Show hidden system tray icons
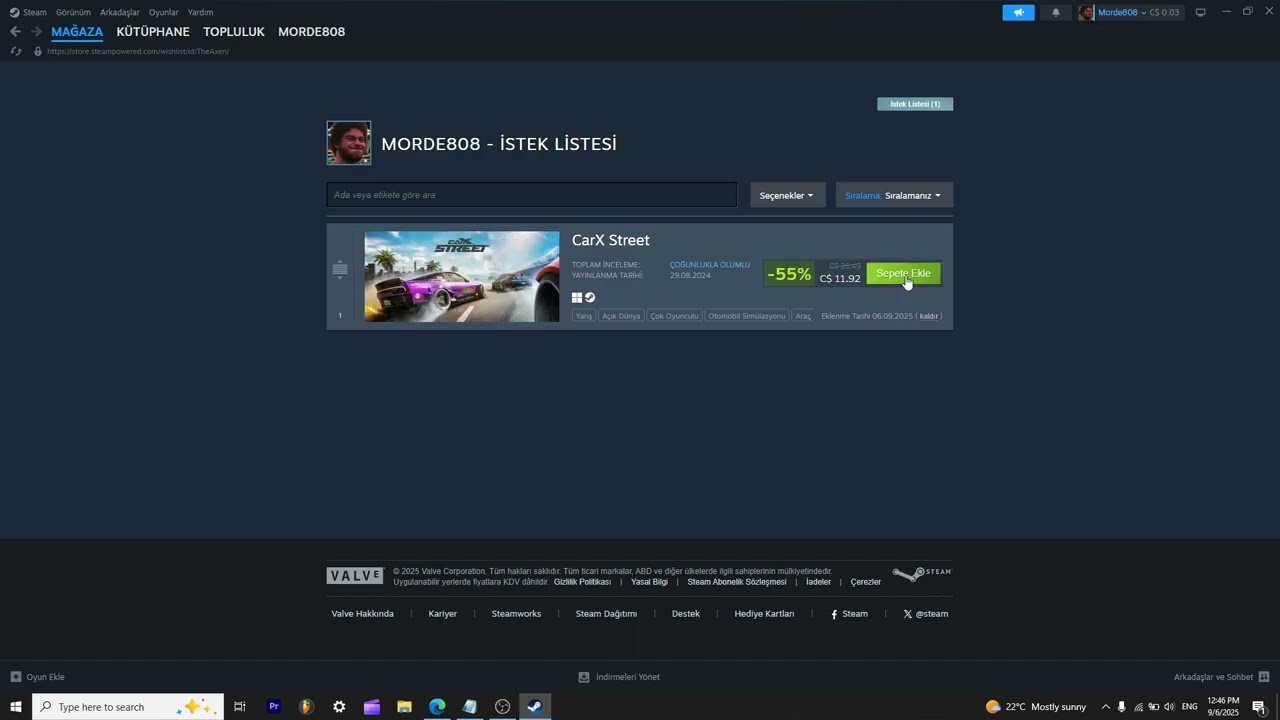The height and width of the screenshot is (720, 1280). click(1105, 707)
